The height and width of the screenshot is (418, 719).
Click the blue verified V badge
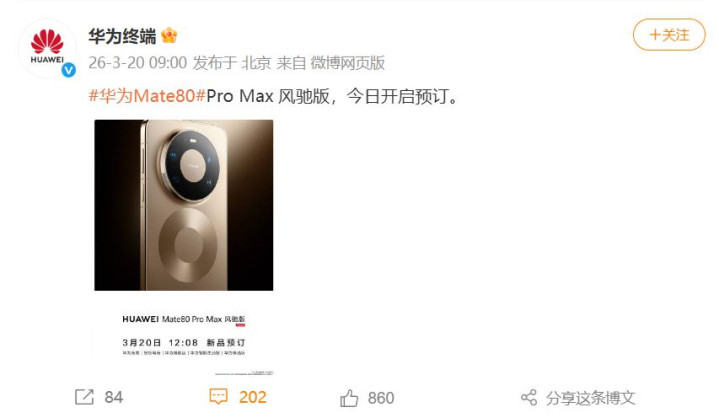[x=68, y=70]
